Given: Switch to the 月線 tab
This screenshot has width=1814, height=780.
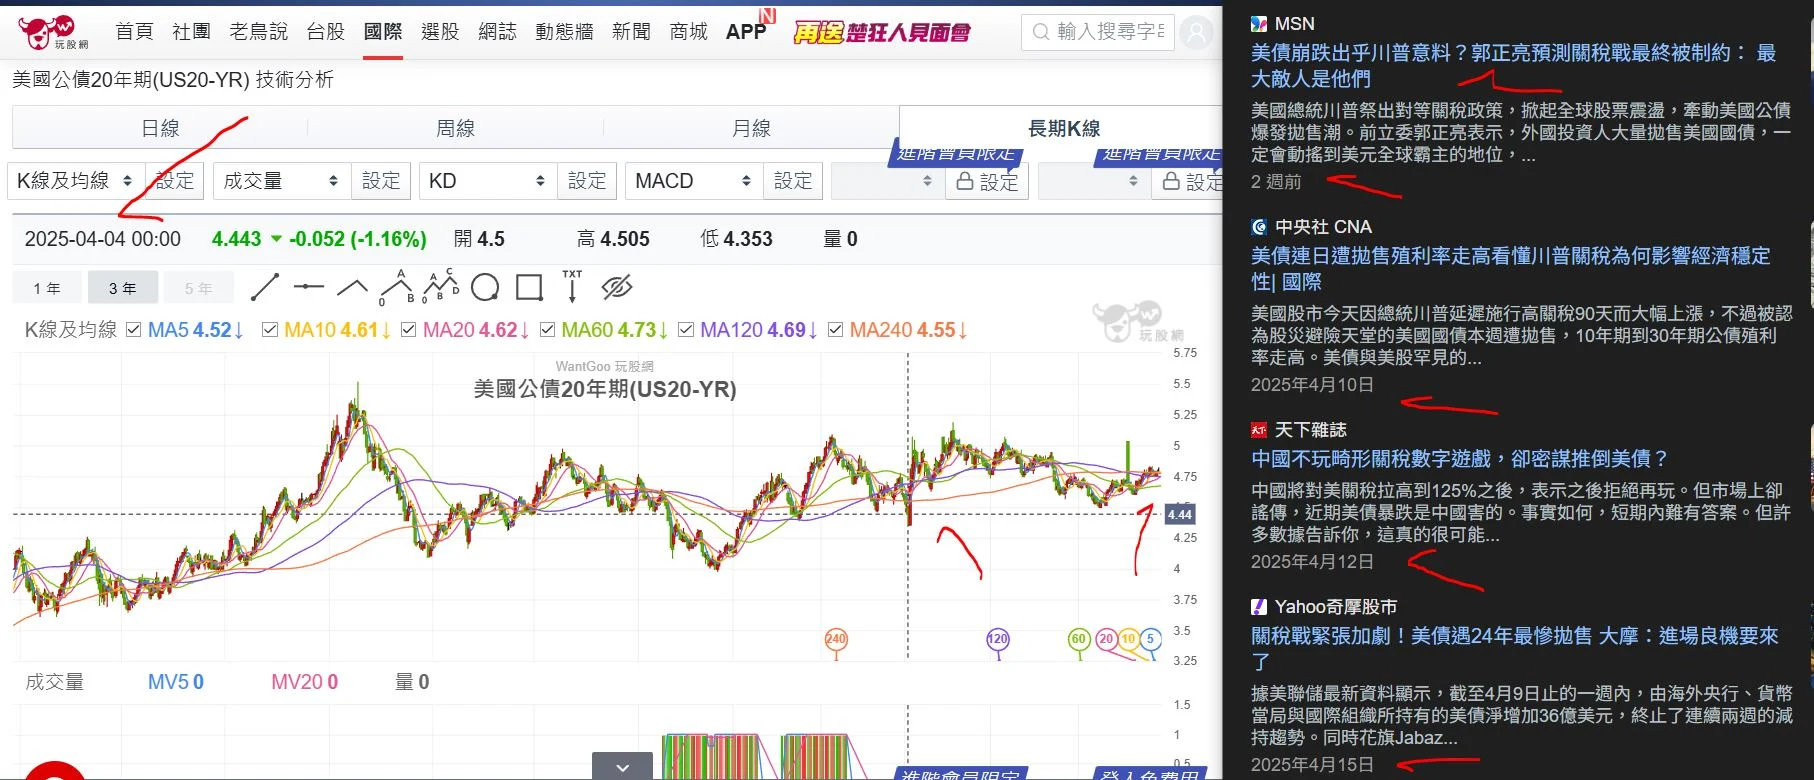Looking at the screenshot, I should pyautogui.click(x=751, y=128).
